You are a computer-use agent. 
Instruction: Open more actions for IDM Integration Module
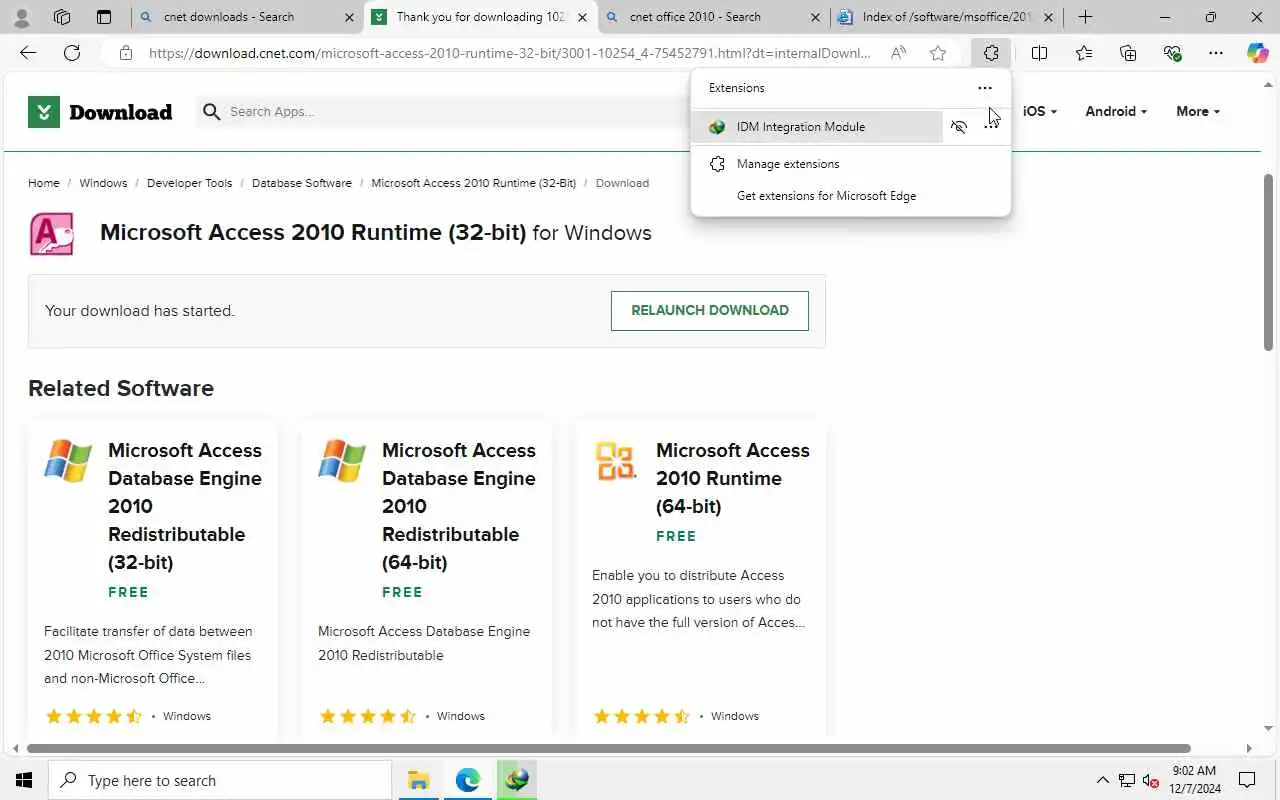click(x=991, y=127)
